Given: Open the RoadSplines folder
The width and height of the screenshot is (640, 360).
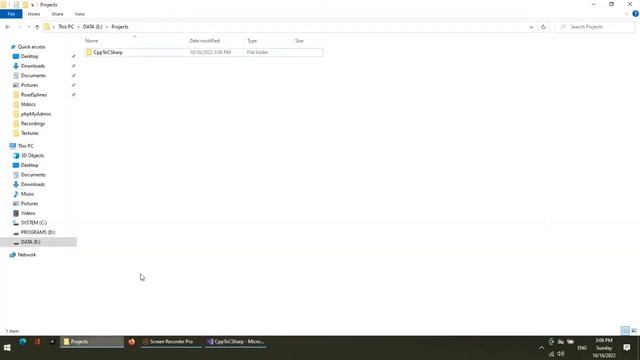Looking at the screenshot, I should coord(33,95).
